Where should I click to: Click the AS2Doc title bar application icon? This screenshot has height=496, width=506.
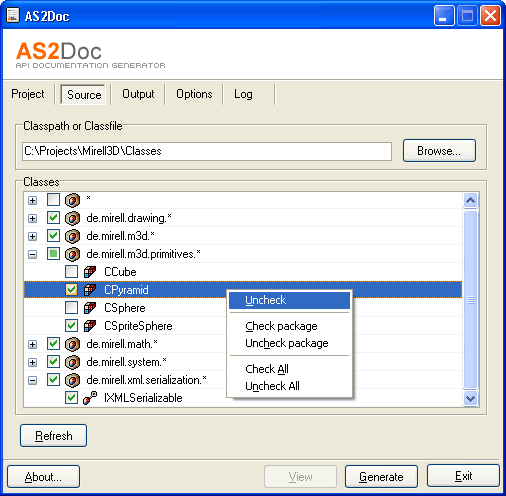(x=13, y=15)
